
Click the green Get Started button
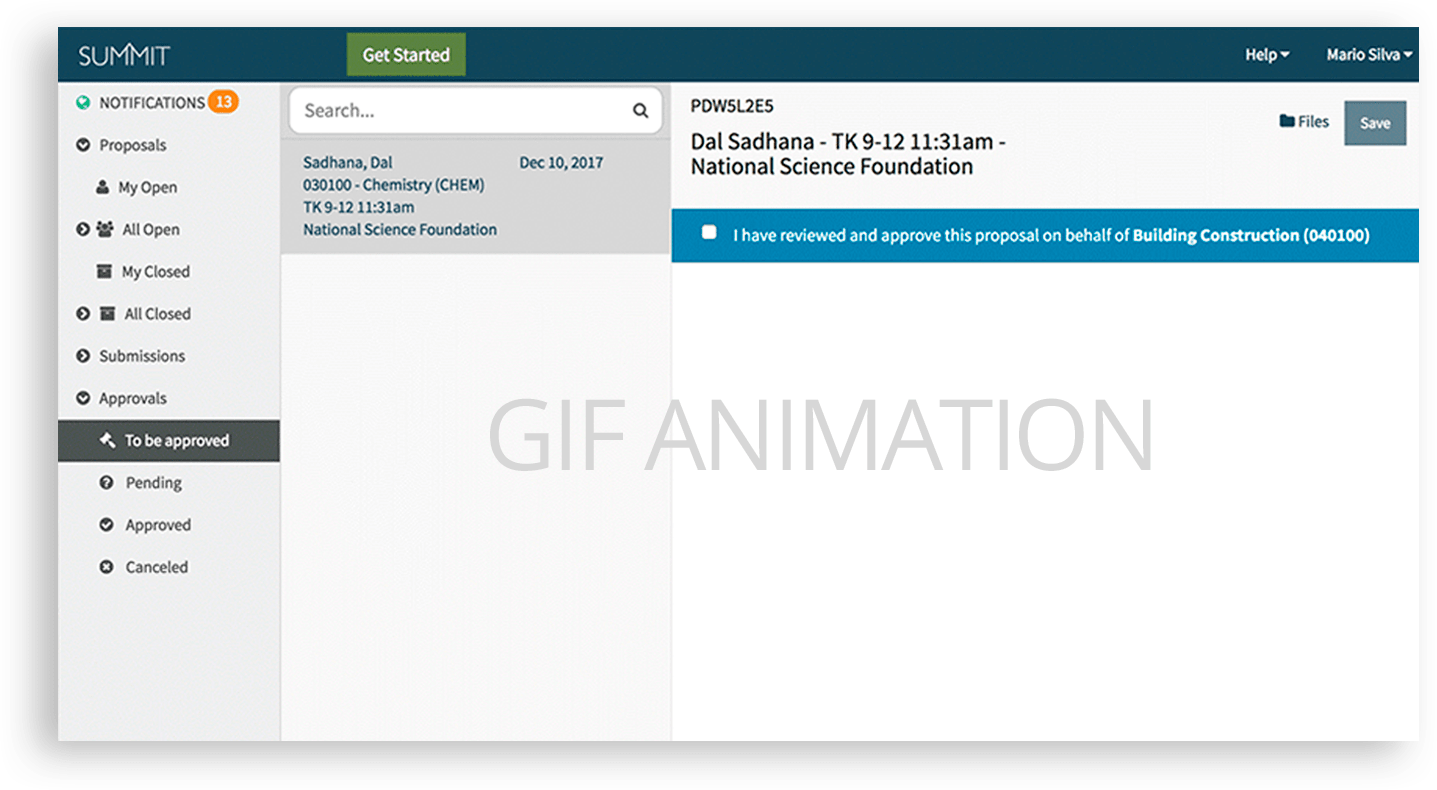click(406, 55)
